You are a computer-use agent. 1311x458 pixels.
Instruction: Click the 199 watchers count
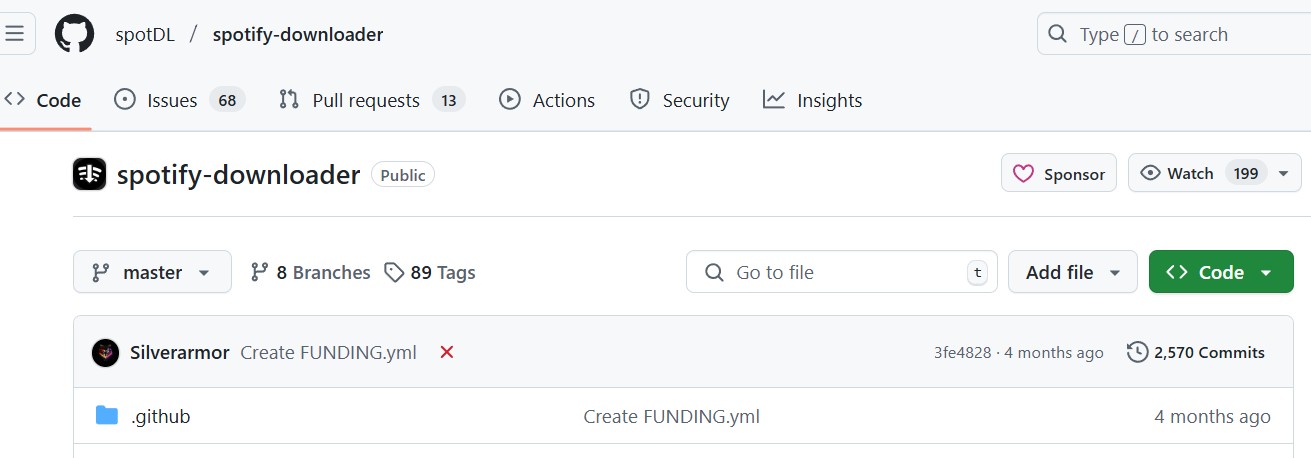click(1246, 173)
